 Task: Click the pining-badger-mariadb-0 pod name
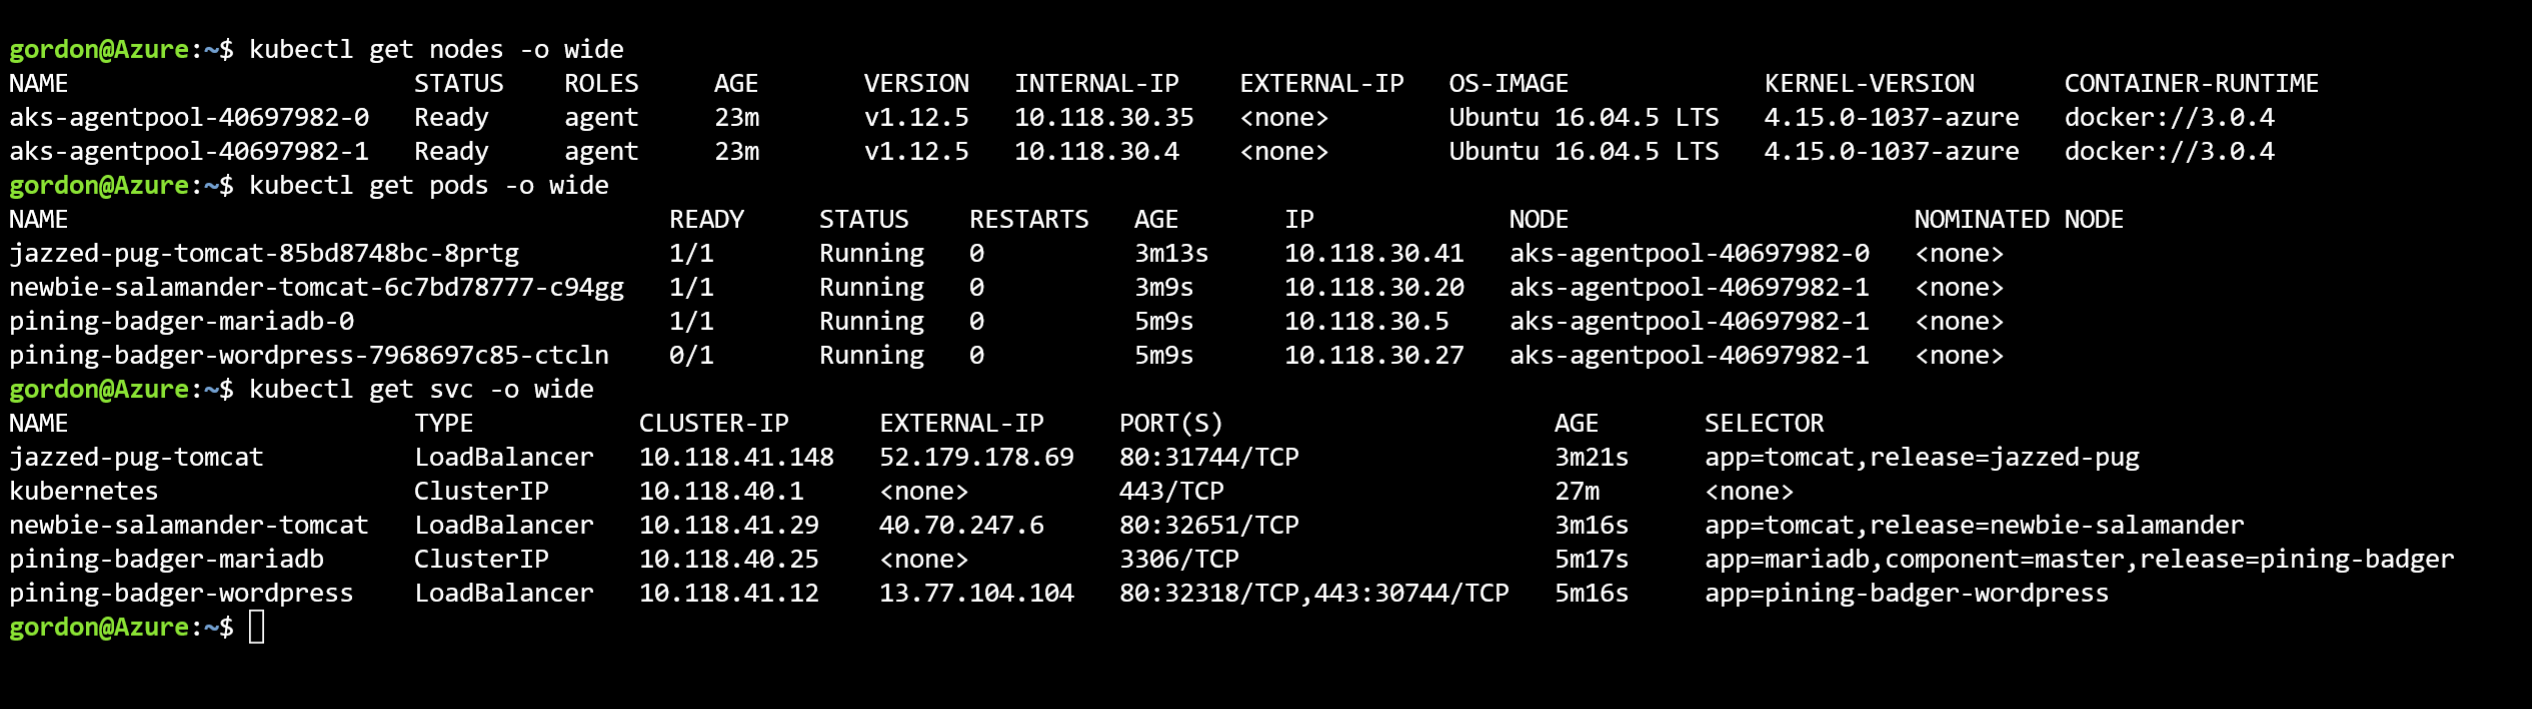[x=181, y=321]
